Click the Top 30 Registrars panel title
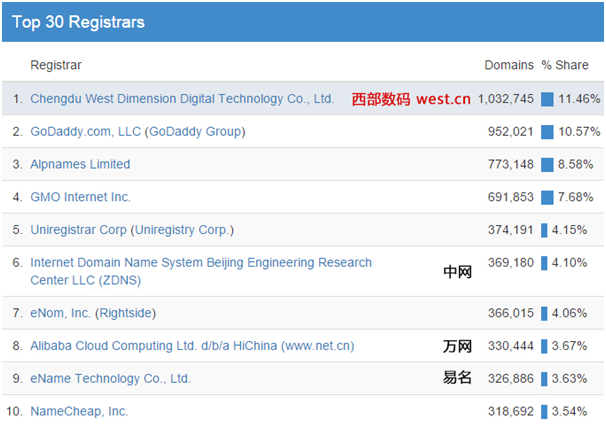 pos(78,21)
